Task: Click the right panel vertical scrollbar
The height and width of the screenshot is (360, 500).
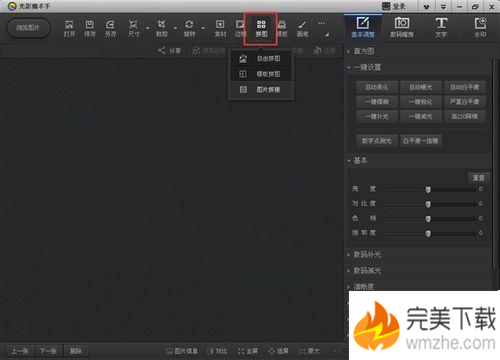Action: 495,163
